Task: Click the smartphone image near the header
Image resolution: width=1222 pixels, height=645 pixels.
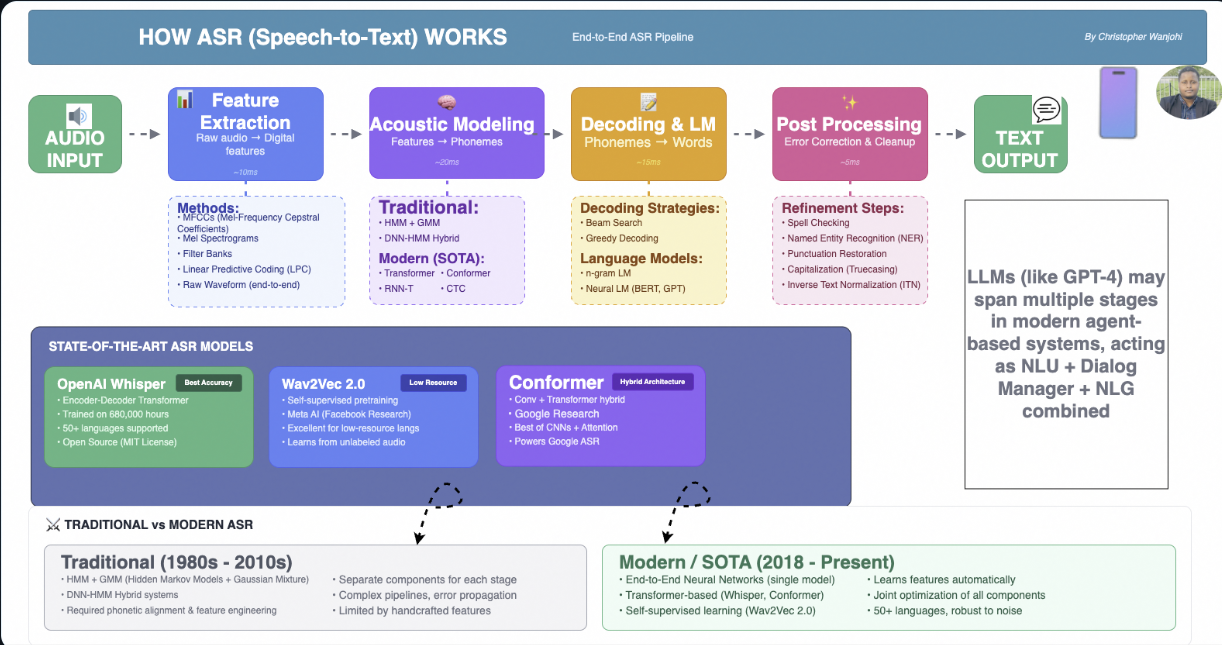Action: (x=1120, y=102)
